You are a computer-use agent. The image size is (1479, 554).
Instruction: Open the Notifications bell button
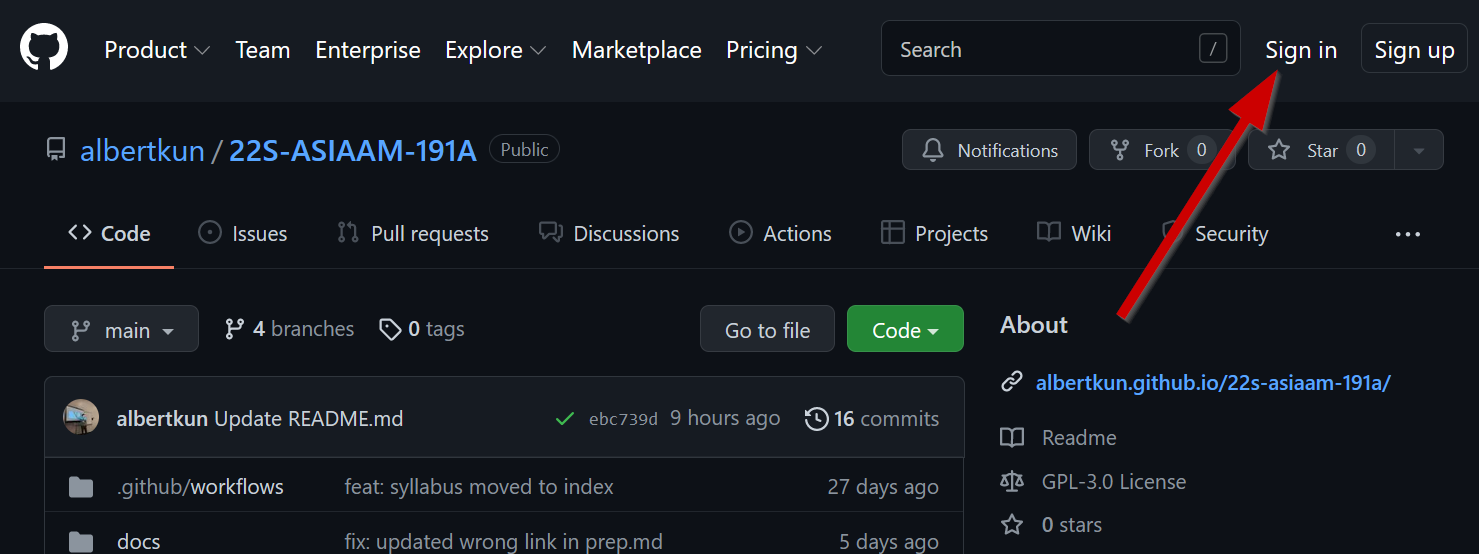[989, 150]
